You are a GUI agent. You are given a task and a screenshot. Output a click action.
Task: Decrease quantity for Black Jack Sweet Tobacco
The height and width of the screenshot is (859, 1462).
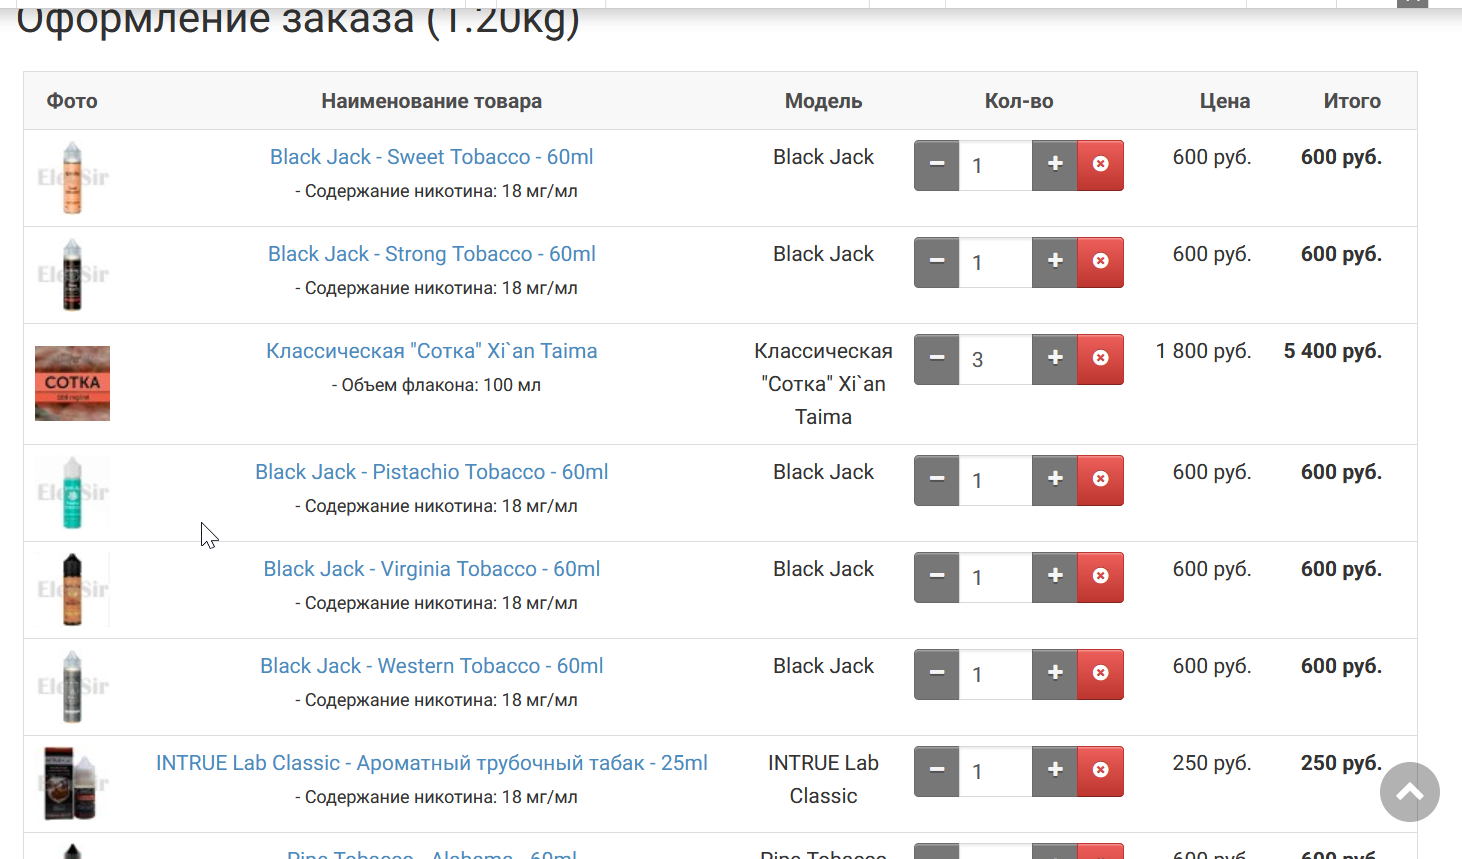(937, 165)
